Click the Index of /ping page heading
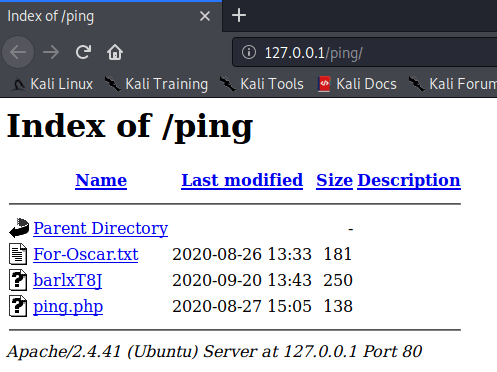 (x=130, y=127)
